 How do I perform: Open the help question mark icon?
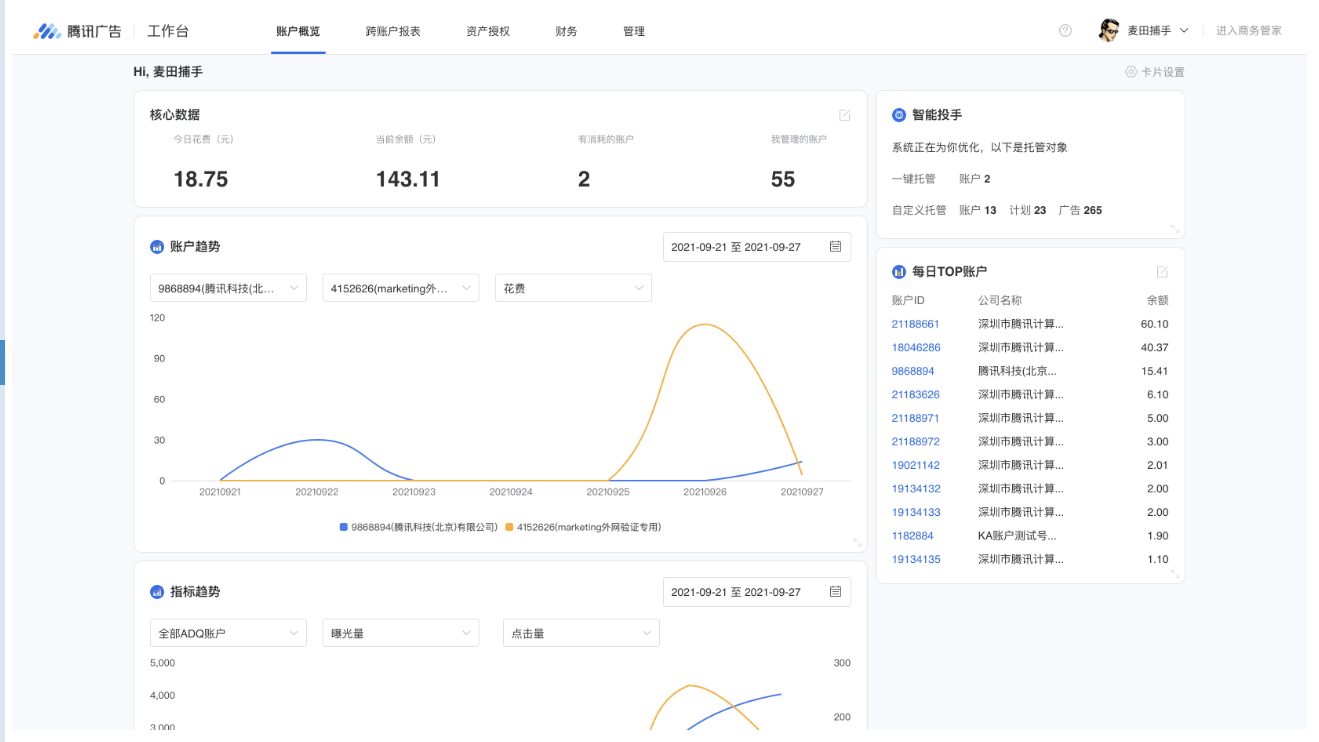coord(1065,31)
